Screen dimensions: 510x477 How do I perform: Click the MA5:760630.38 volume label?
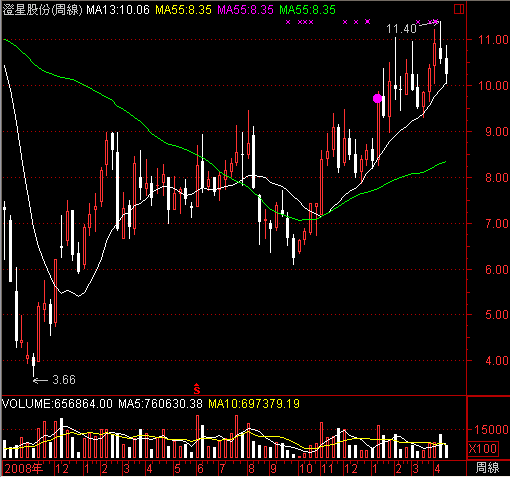(160, 404)
